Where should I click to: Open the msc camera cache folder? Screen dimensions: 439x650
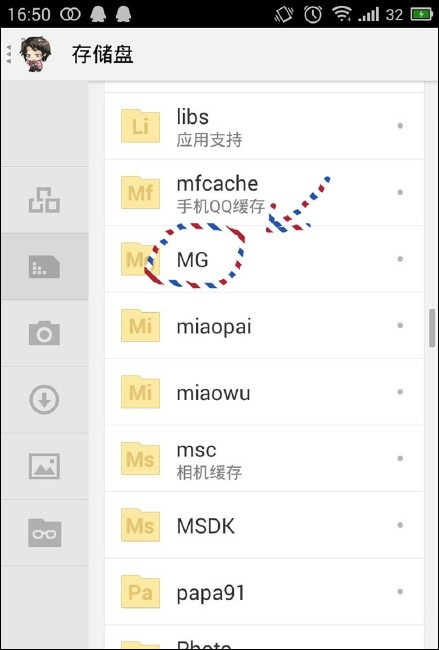pos(264,458)
